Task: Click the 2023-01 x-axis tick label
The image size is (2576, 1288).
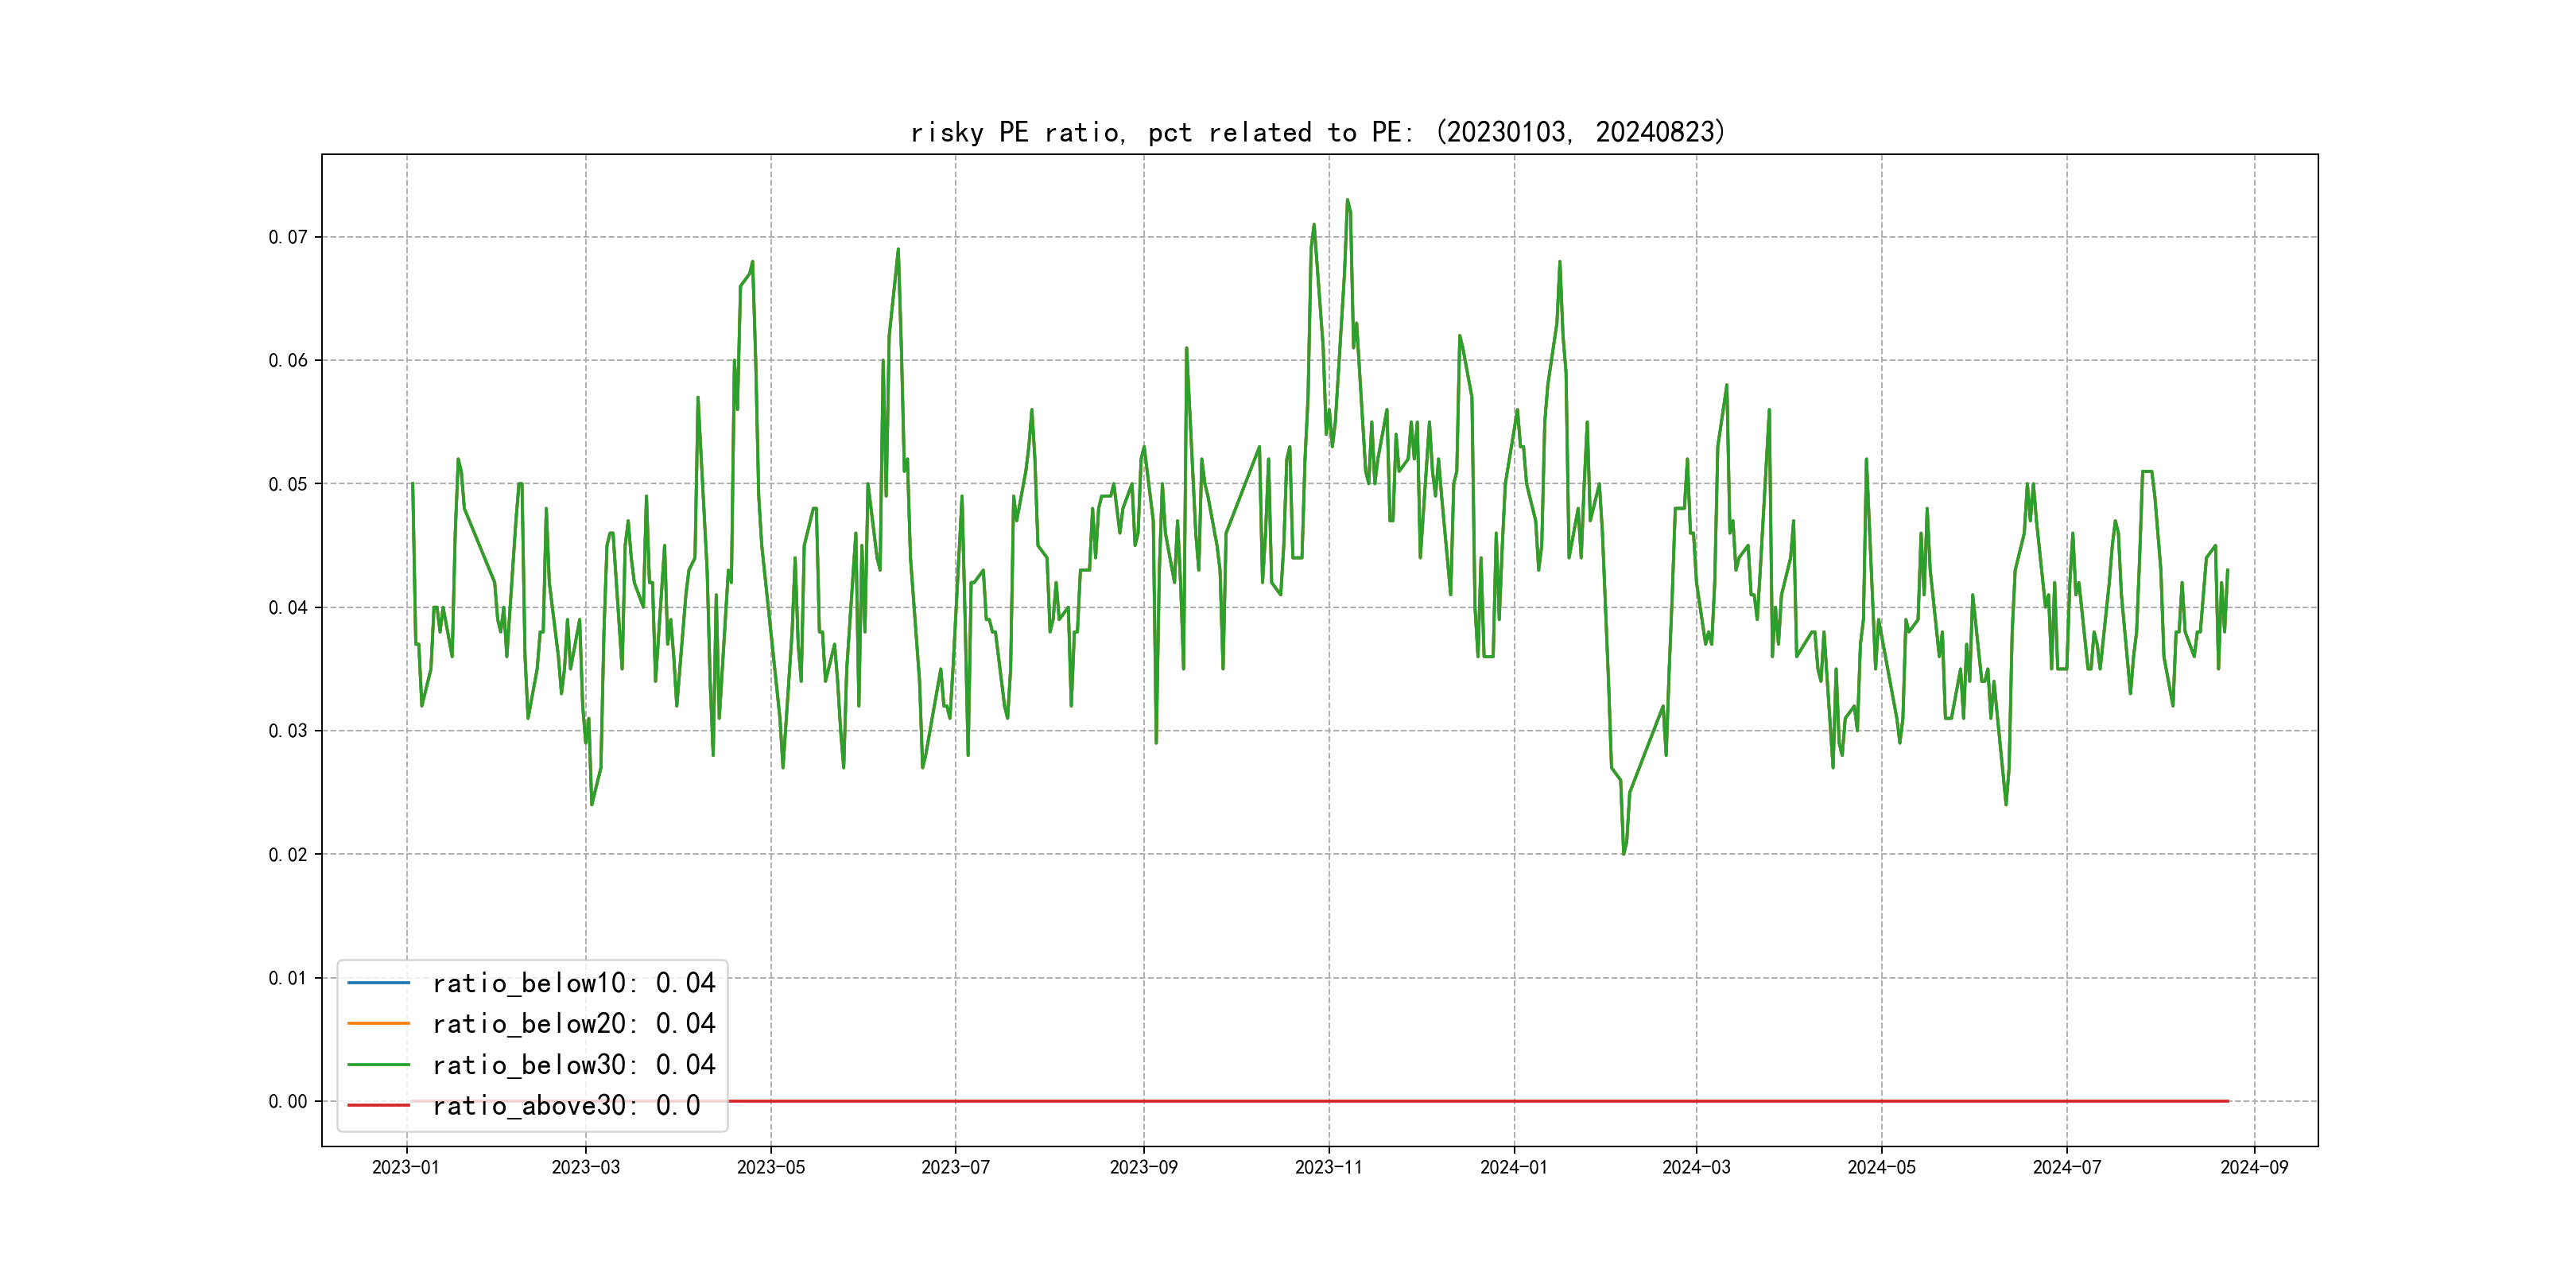Action: point(406,1167)
